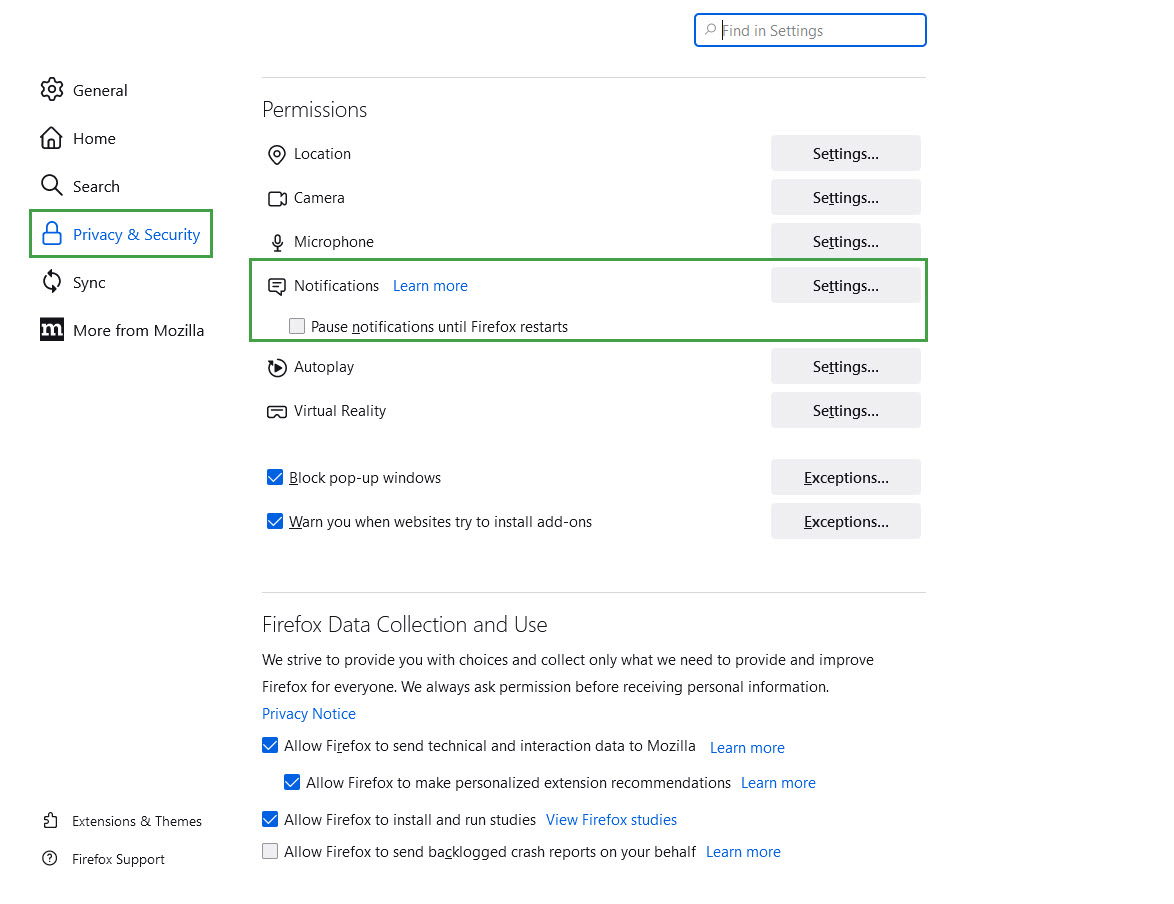Enable sending backlogged crash reports checkbox
This screenshot has width=1174, height=904.
270,852
